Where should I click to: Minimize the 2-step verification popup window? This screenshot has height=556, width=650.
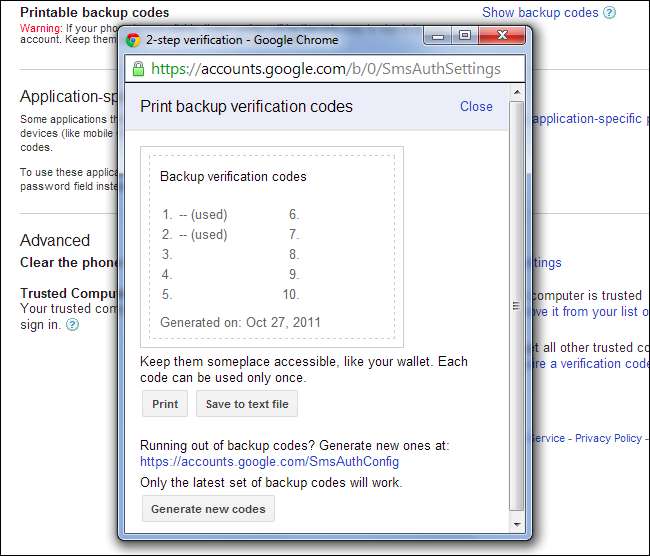click(437, 36)
